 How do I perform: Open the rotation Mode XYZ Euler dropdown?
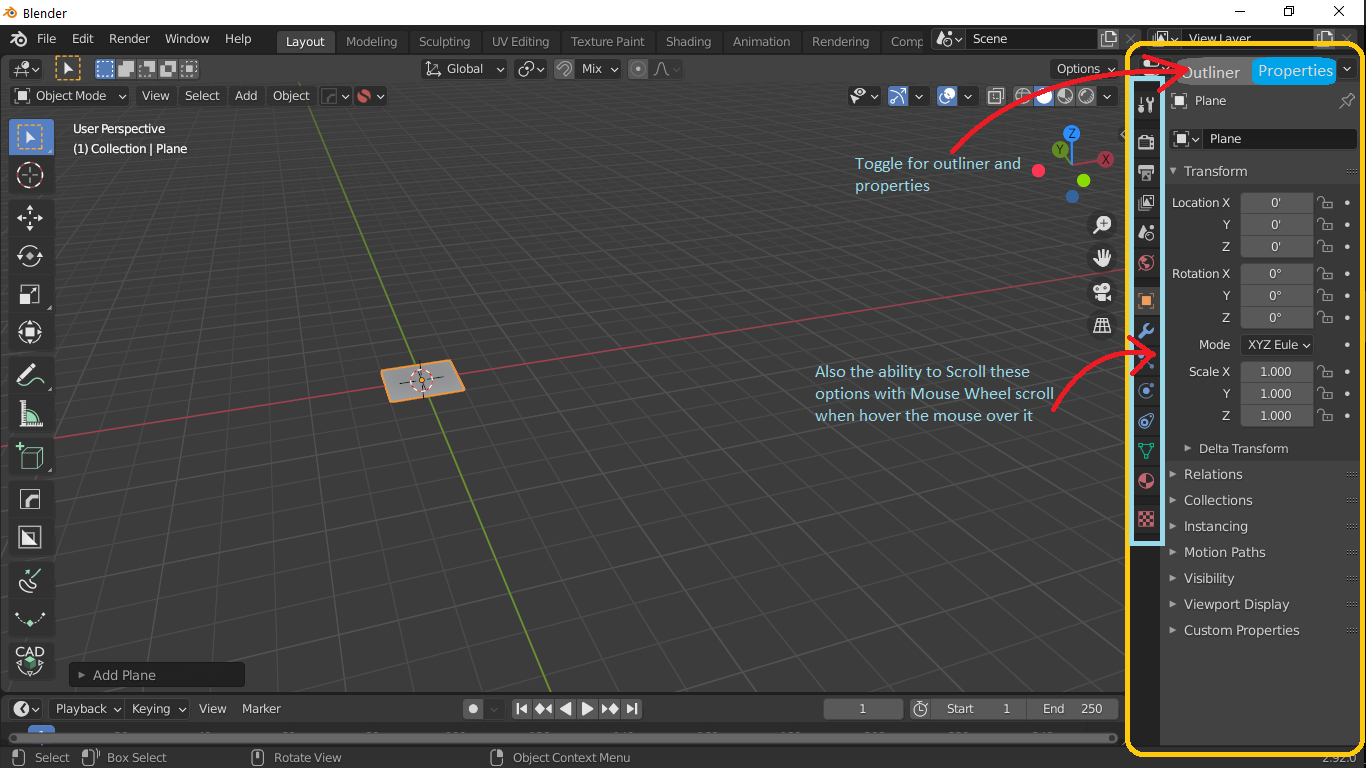pos(1277,344)
